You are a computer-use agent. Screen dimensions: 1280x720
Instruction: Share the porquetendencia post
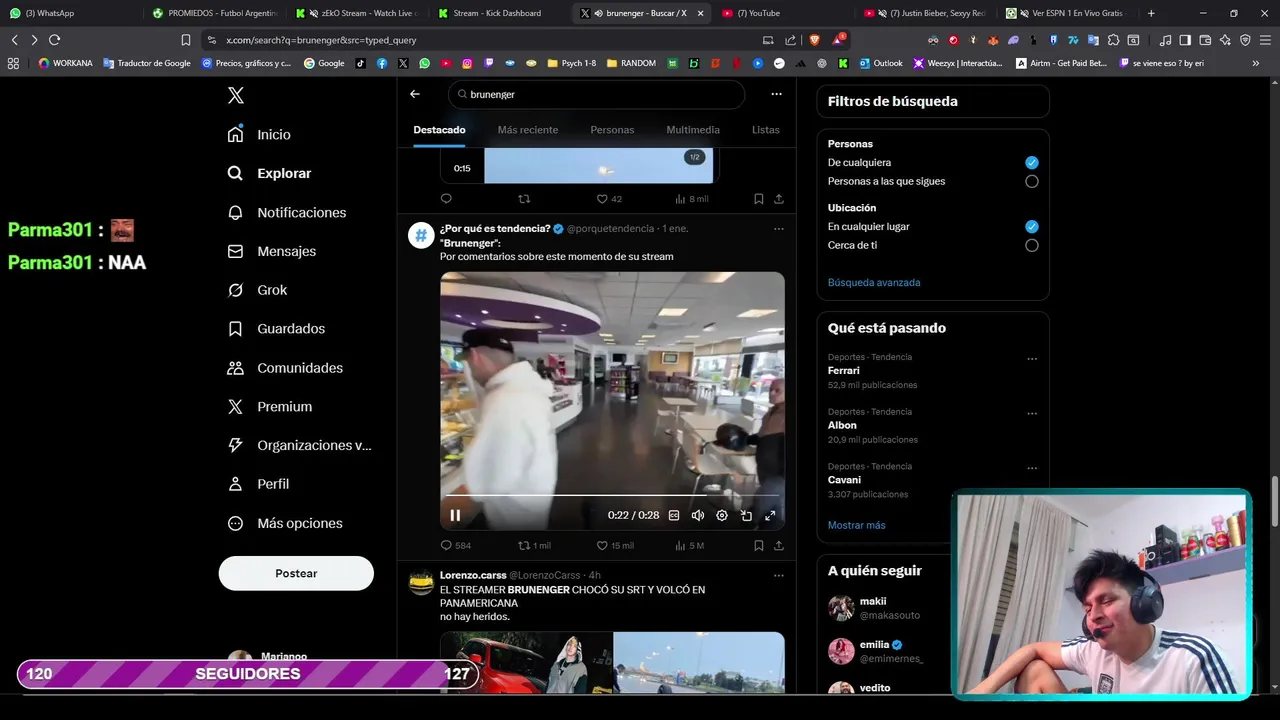pos(779,545)
